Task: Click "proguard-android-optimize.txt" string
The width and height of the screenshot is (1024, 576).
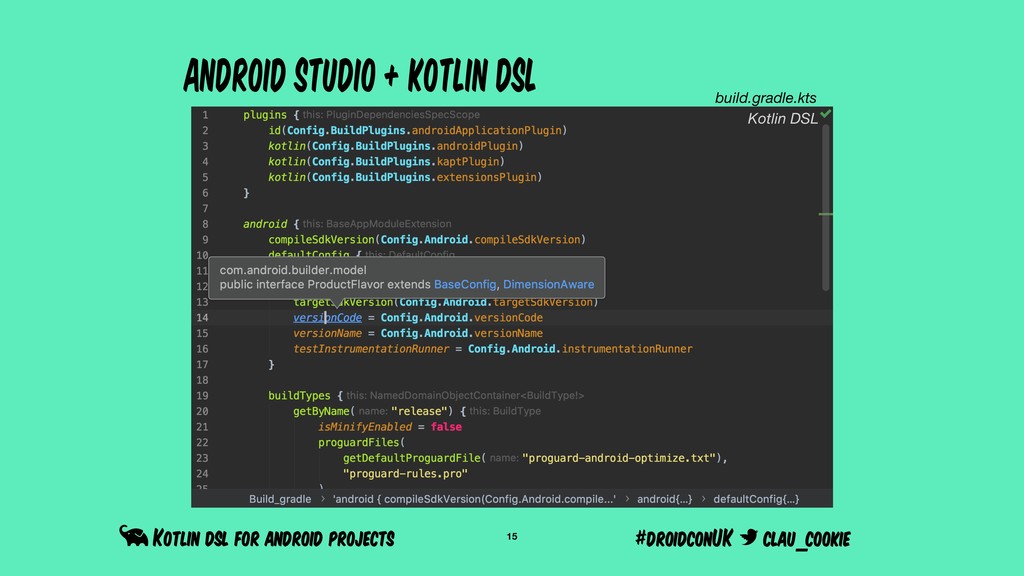Action: [619, 458]
